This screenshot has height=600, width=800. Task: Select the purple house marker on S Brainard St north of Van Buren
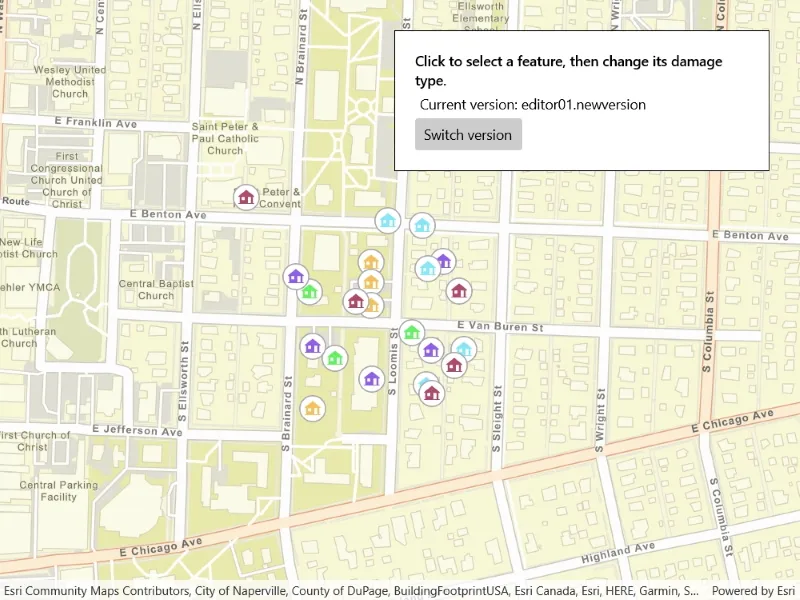pyautogui.click(x=296, y=277)
